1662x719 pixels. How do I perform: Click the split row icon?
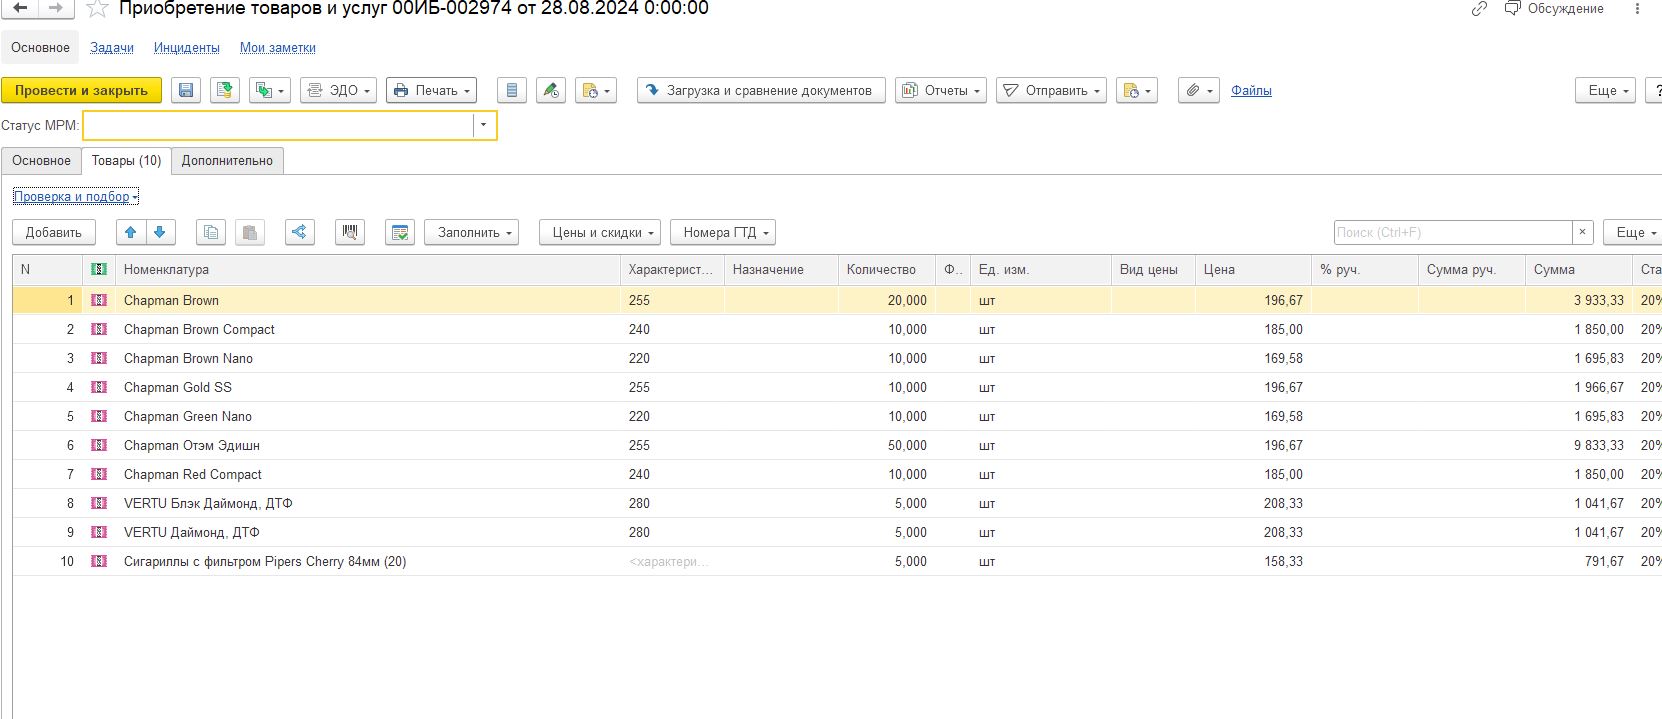click(x=299, y=232)
